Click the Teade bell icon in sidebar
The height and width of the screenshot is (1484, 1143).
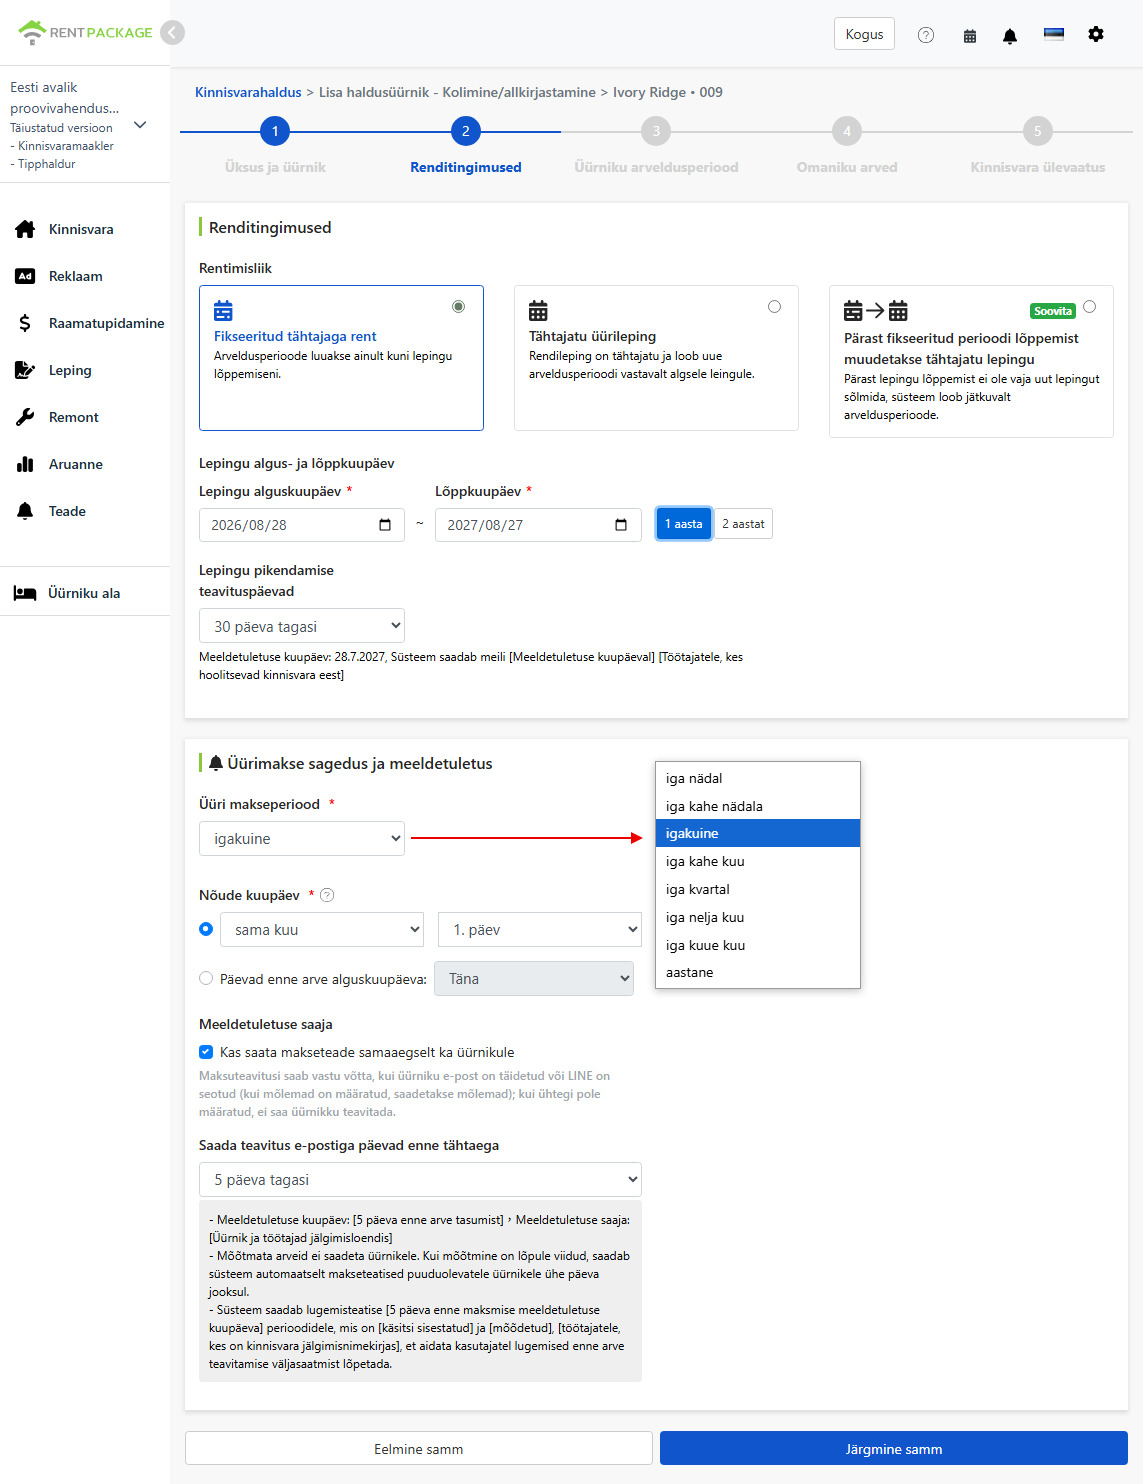tap(26, 511)
